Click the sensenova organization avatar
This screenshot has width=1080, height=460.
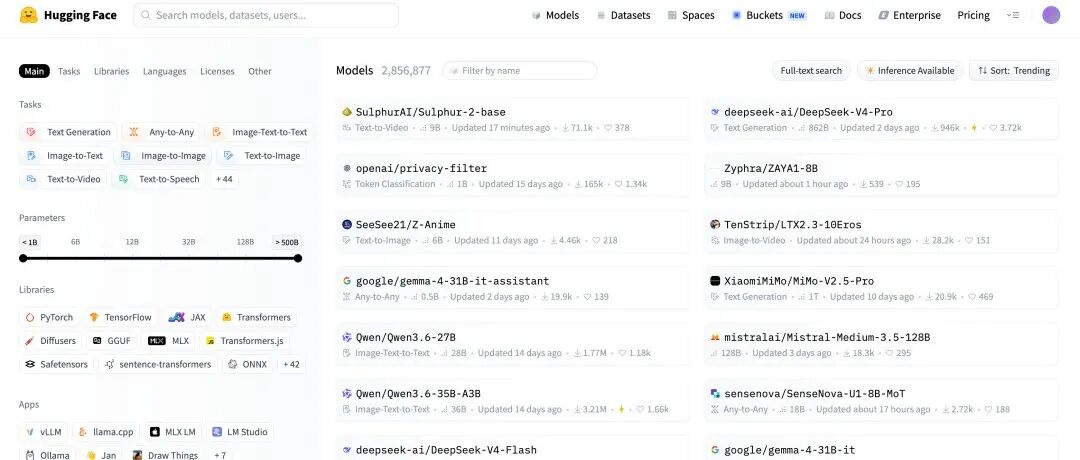point(715,394)
